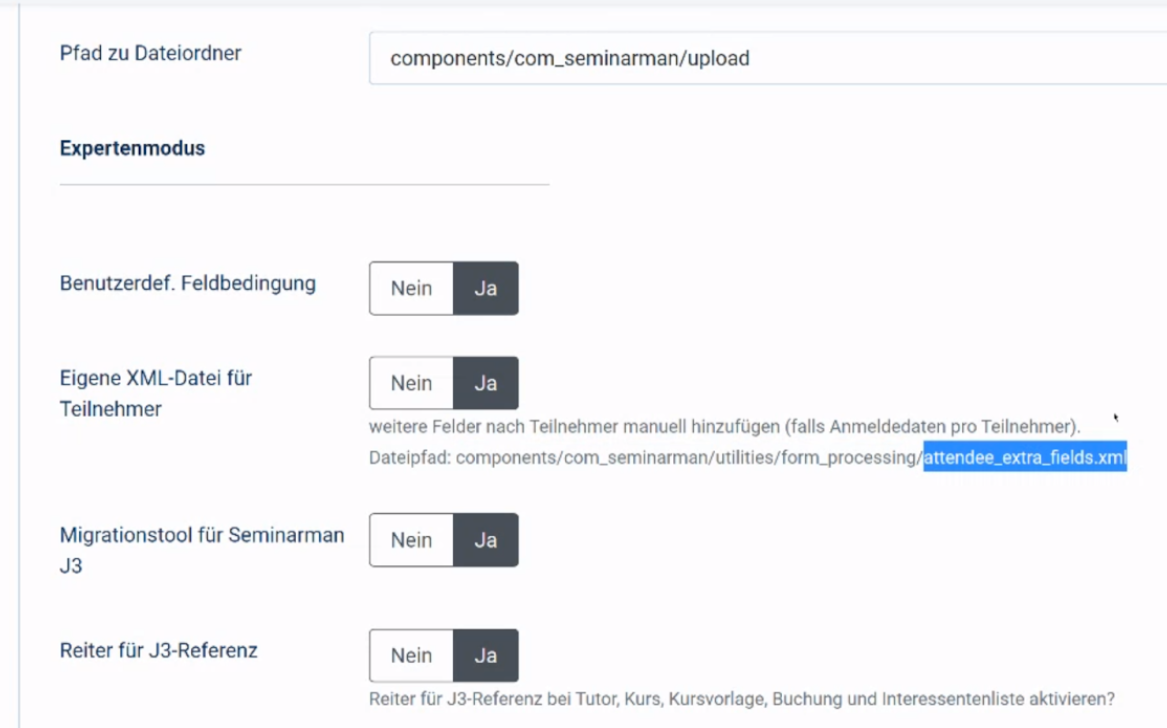Click the "Expertenmodus" section heading
Screen dimensions: 1167x728
132,147
